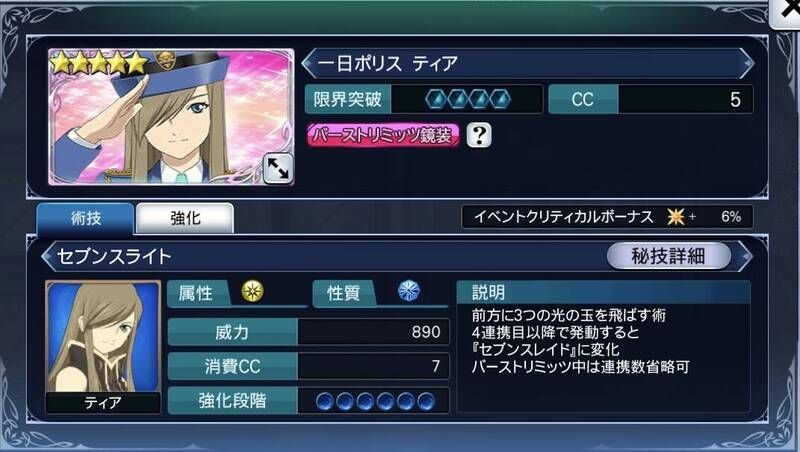Click the first 強化段階 blue orb
This screenshot has width=800, height=452.
(324, 401)
